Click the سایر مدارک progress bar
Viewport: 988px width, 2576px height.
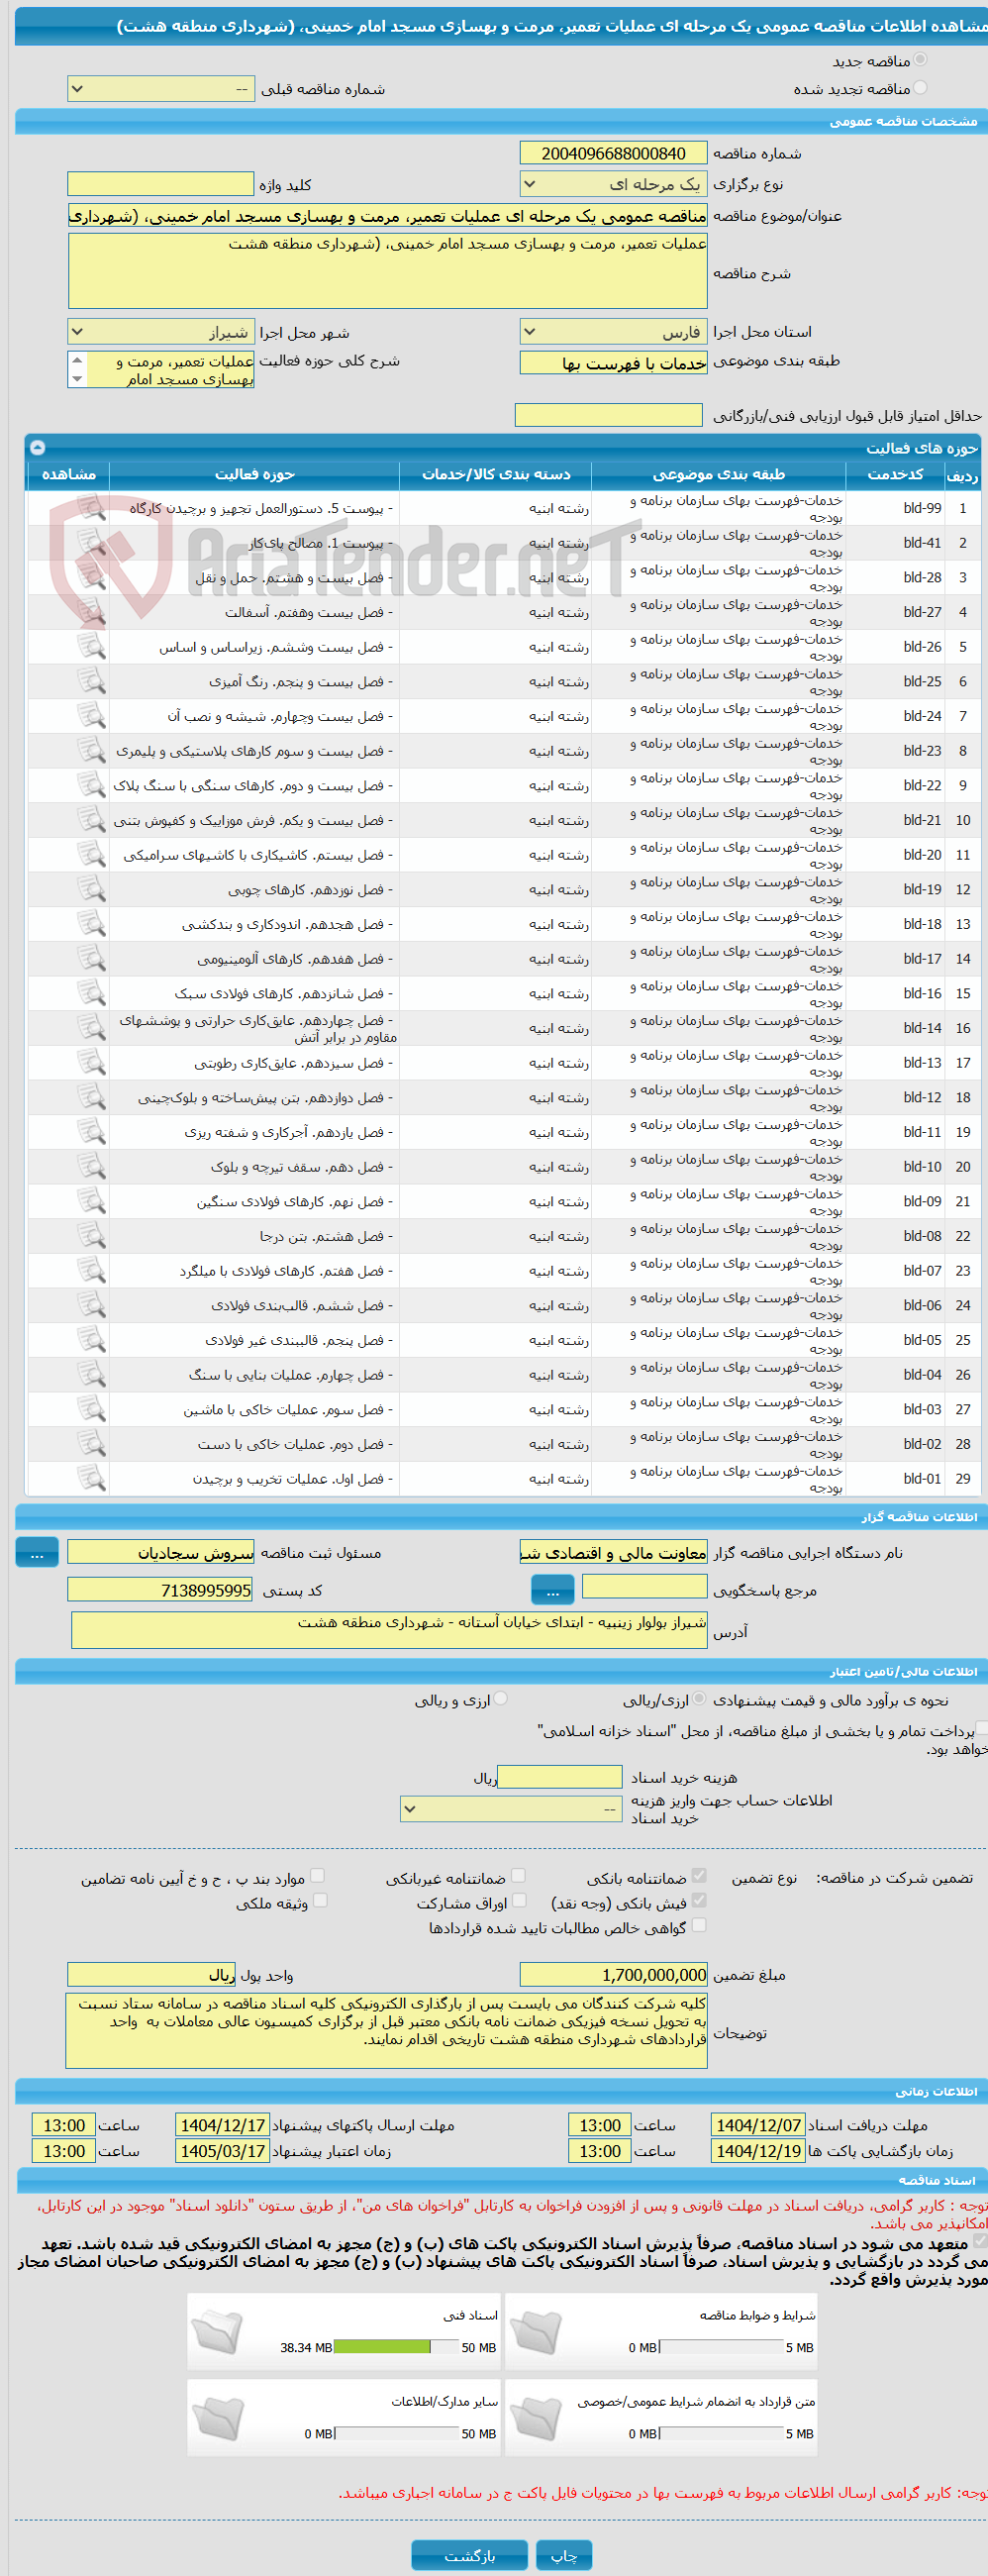tap(396, 2433)
